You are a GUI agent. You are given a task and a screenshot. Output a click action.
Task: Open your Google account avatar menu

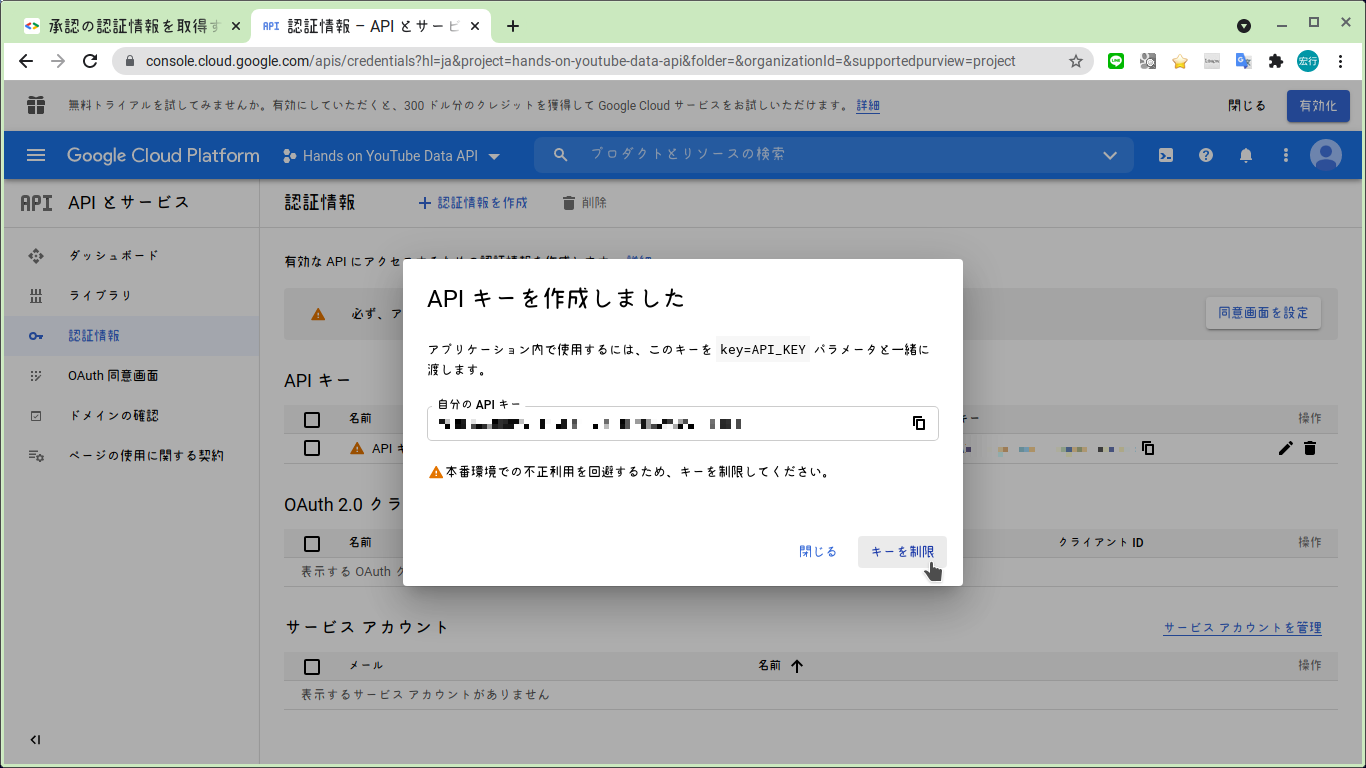[1326, 155]
